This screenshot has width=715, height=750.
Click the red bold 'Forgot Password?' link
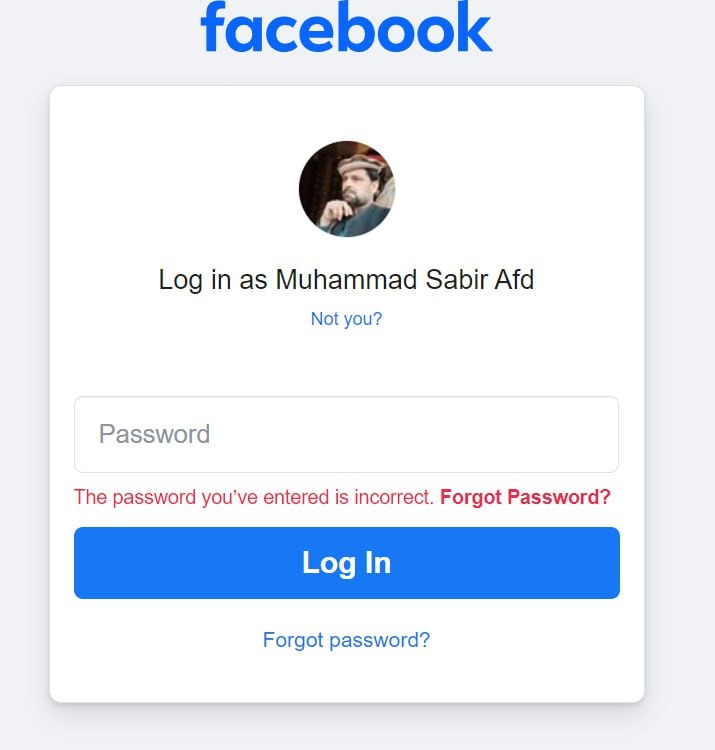coord(525,497)
